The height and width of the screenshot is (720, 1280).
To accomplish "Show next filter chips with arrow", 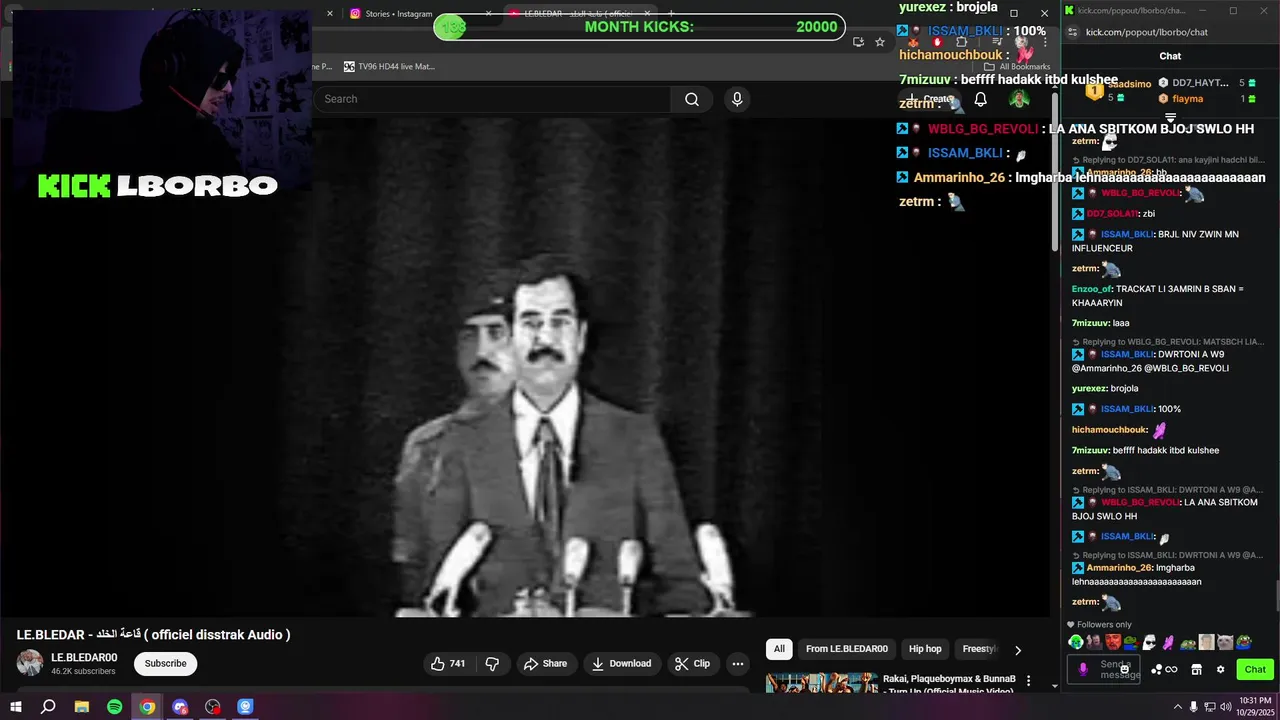I will (1018, 650).
